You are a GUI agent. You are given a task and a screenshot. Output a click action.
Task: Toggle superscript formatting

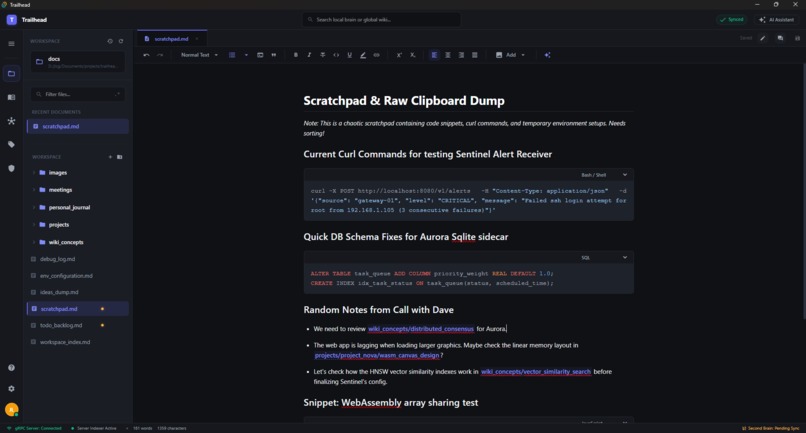399,55
